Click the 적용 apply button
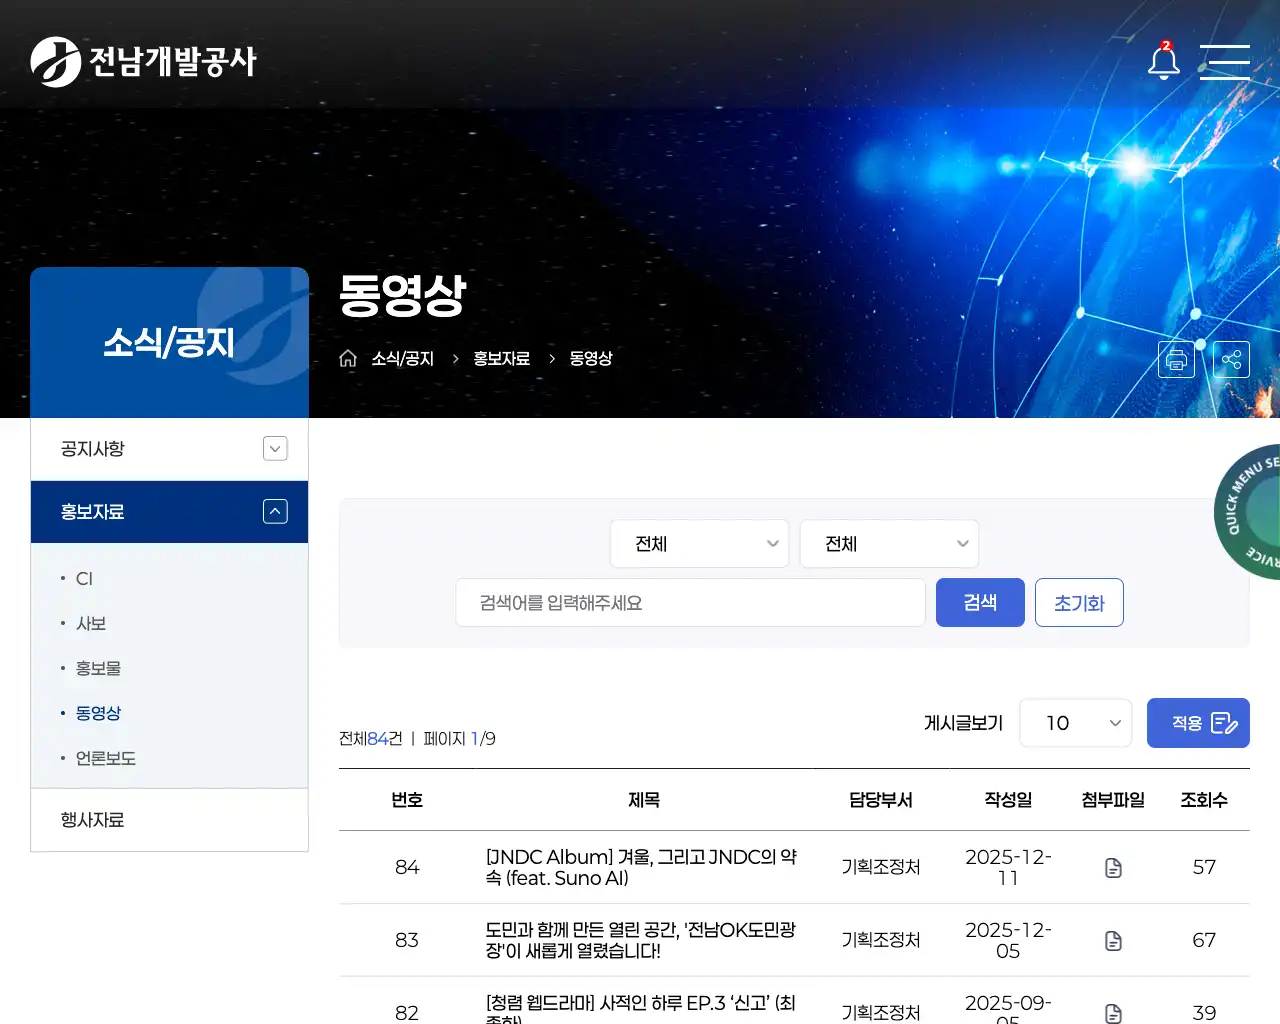This screenshot has width=1280, height=1024. 1198,723
